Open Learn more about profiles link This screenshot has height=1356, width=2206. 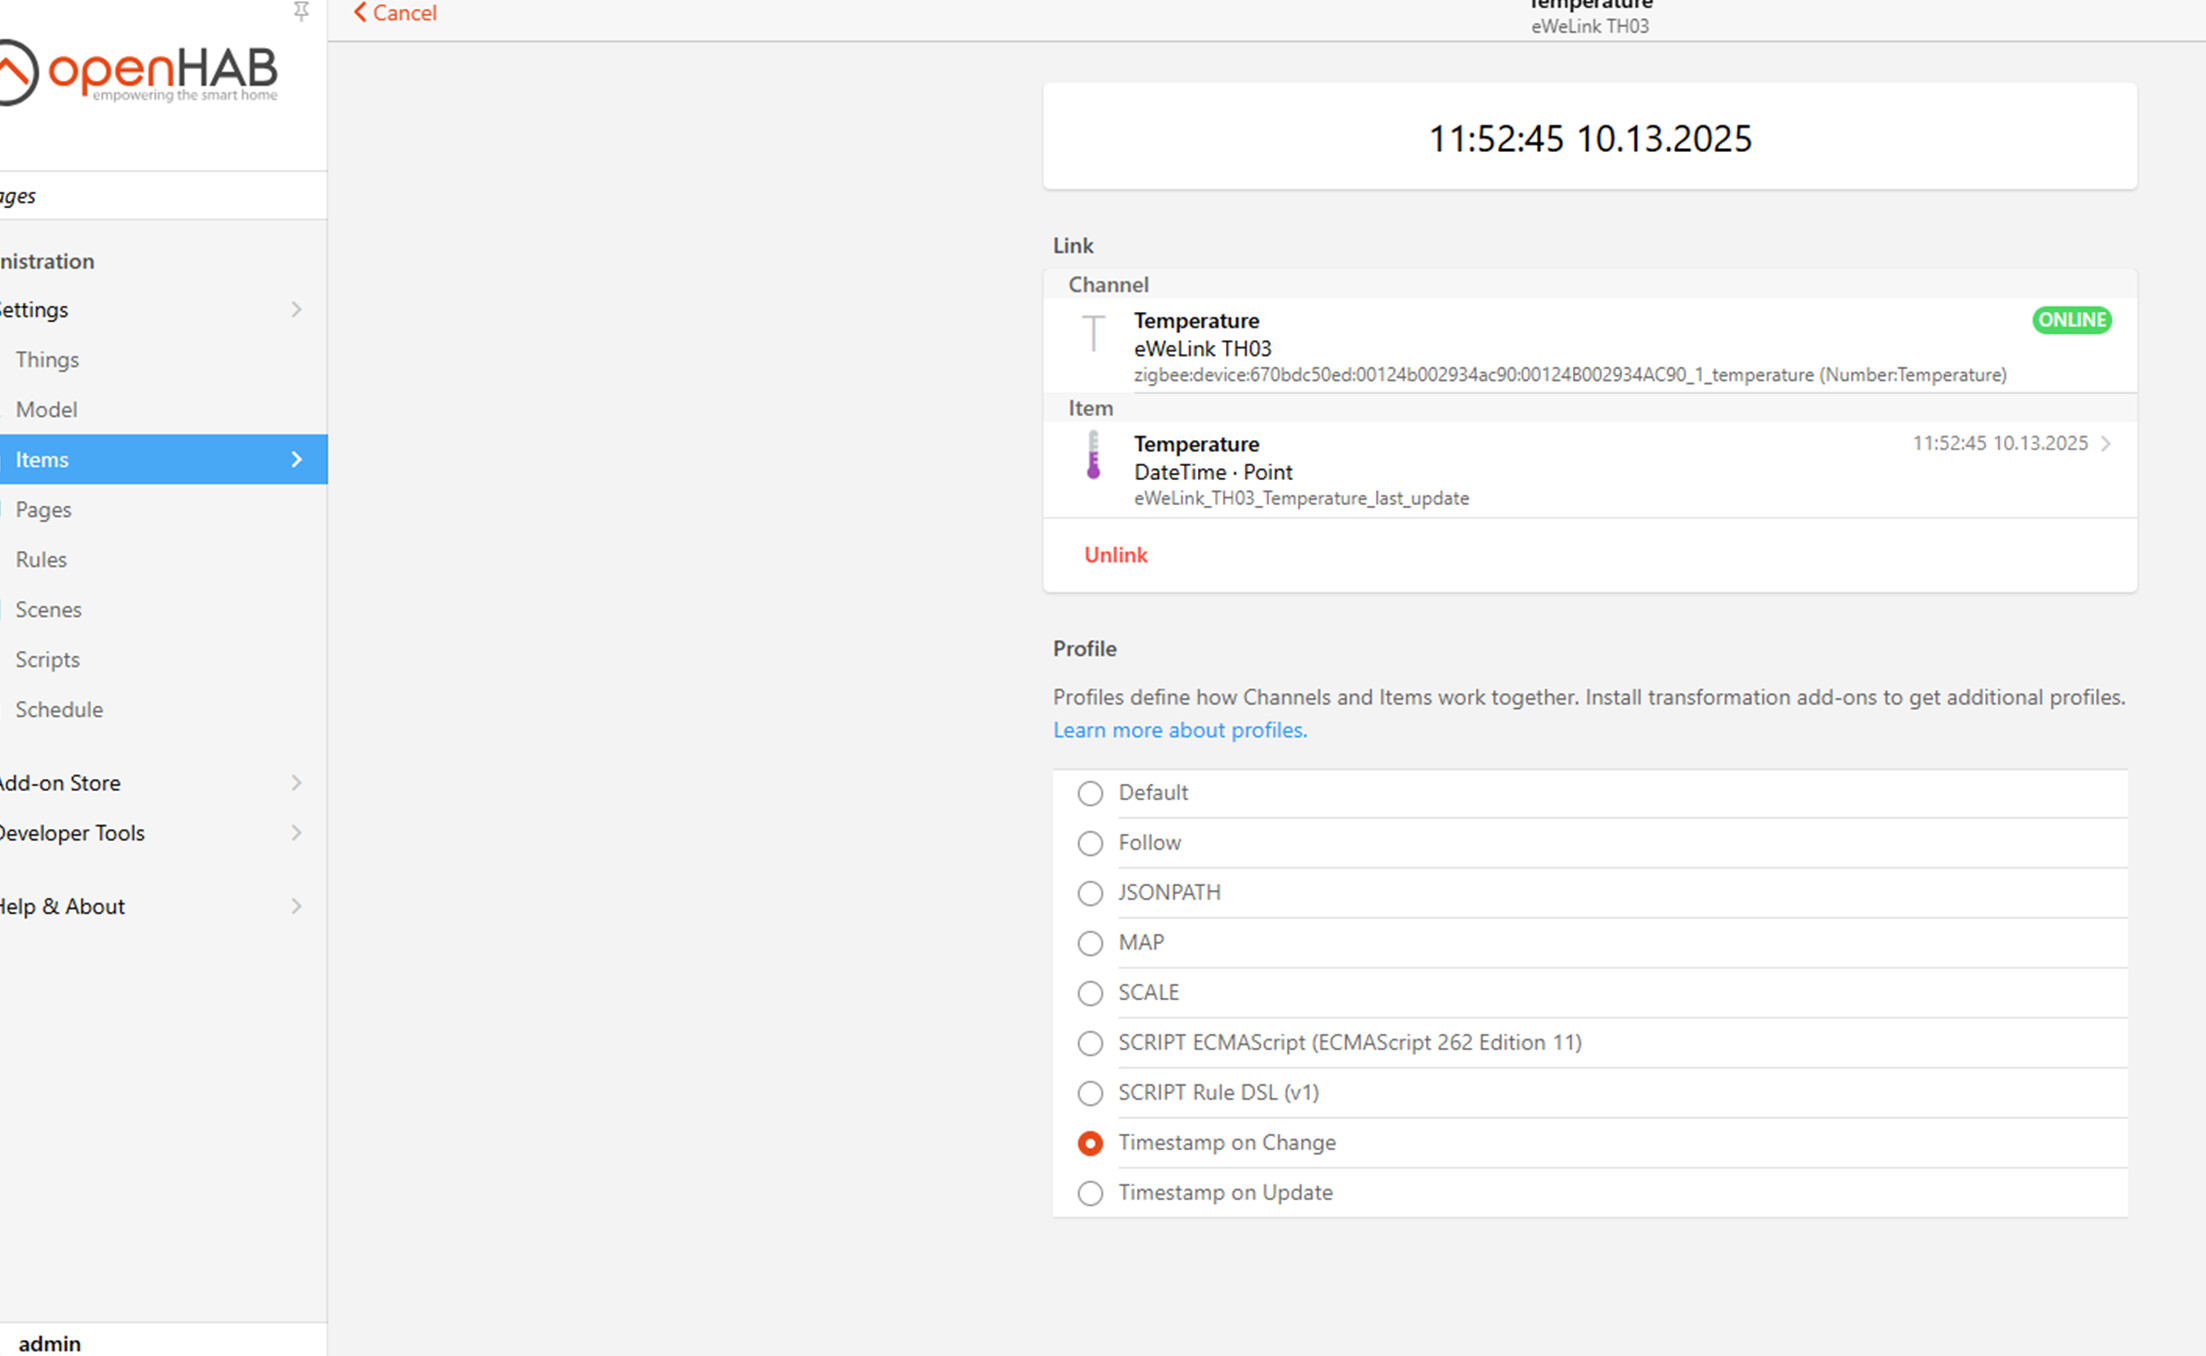pyautogui.click(x=1179, y=730)
